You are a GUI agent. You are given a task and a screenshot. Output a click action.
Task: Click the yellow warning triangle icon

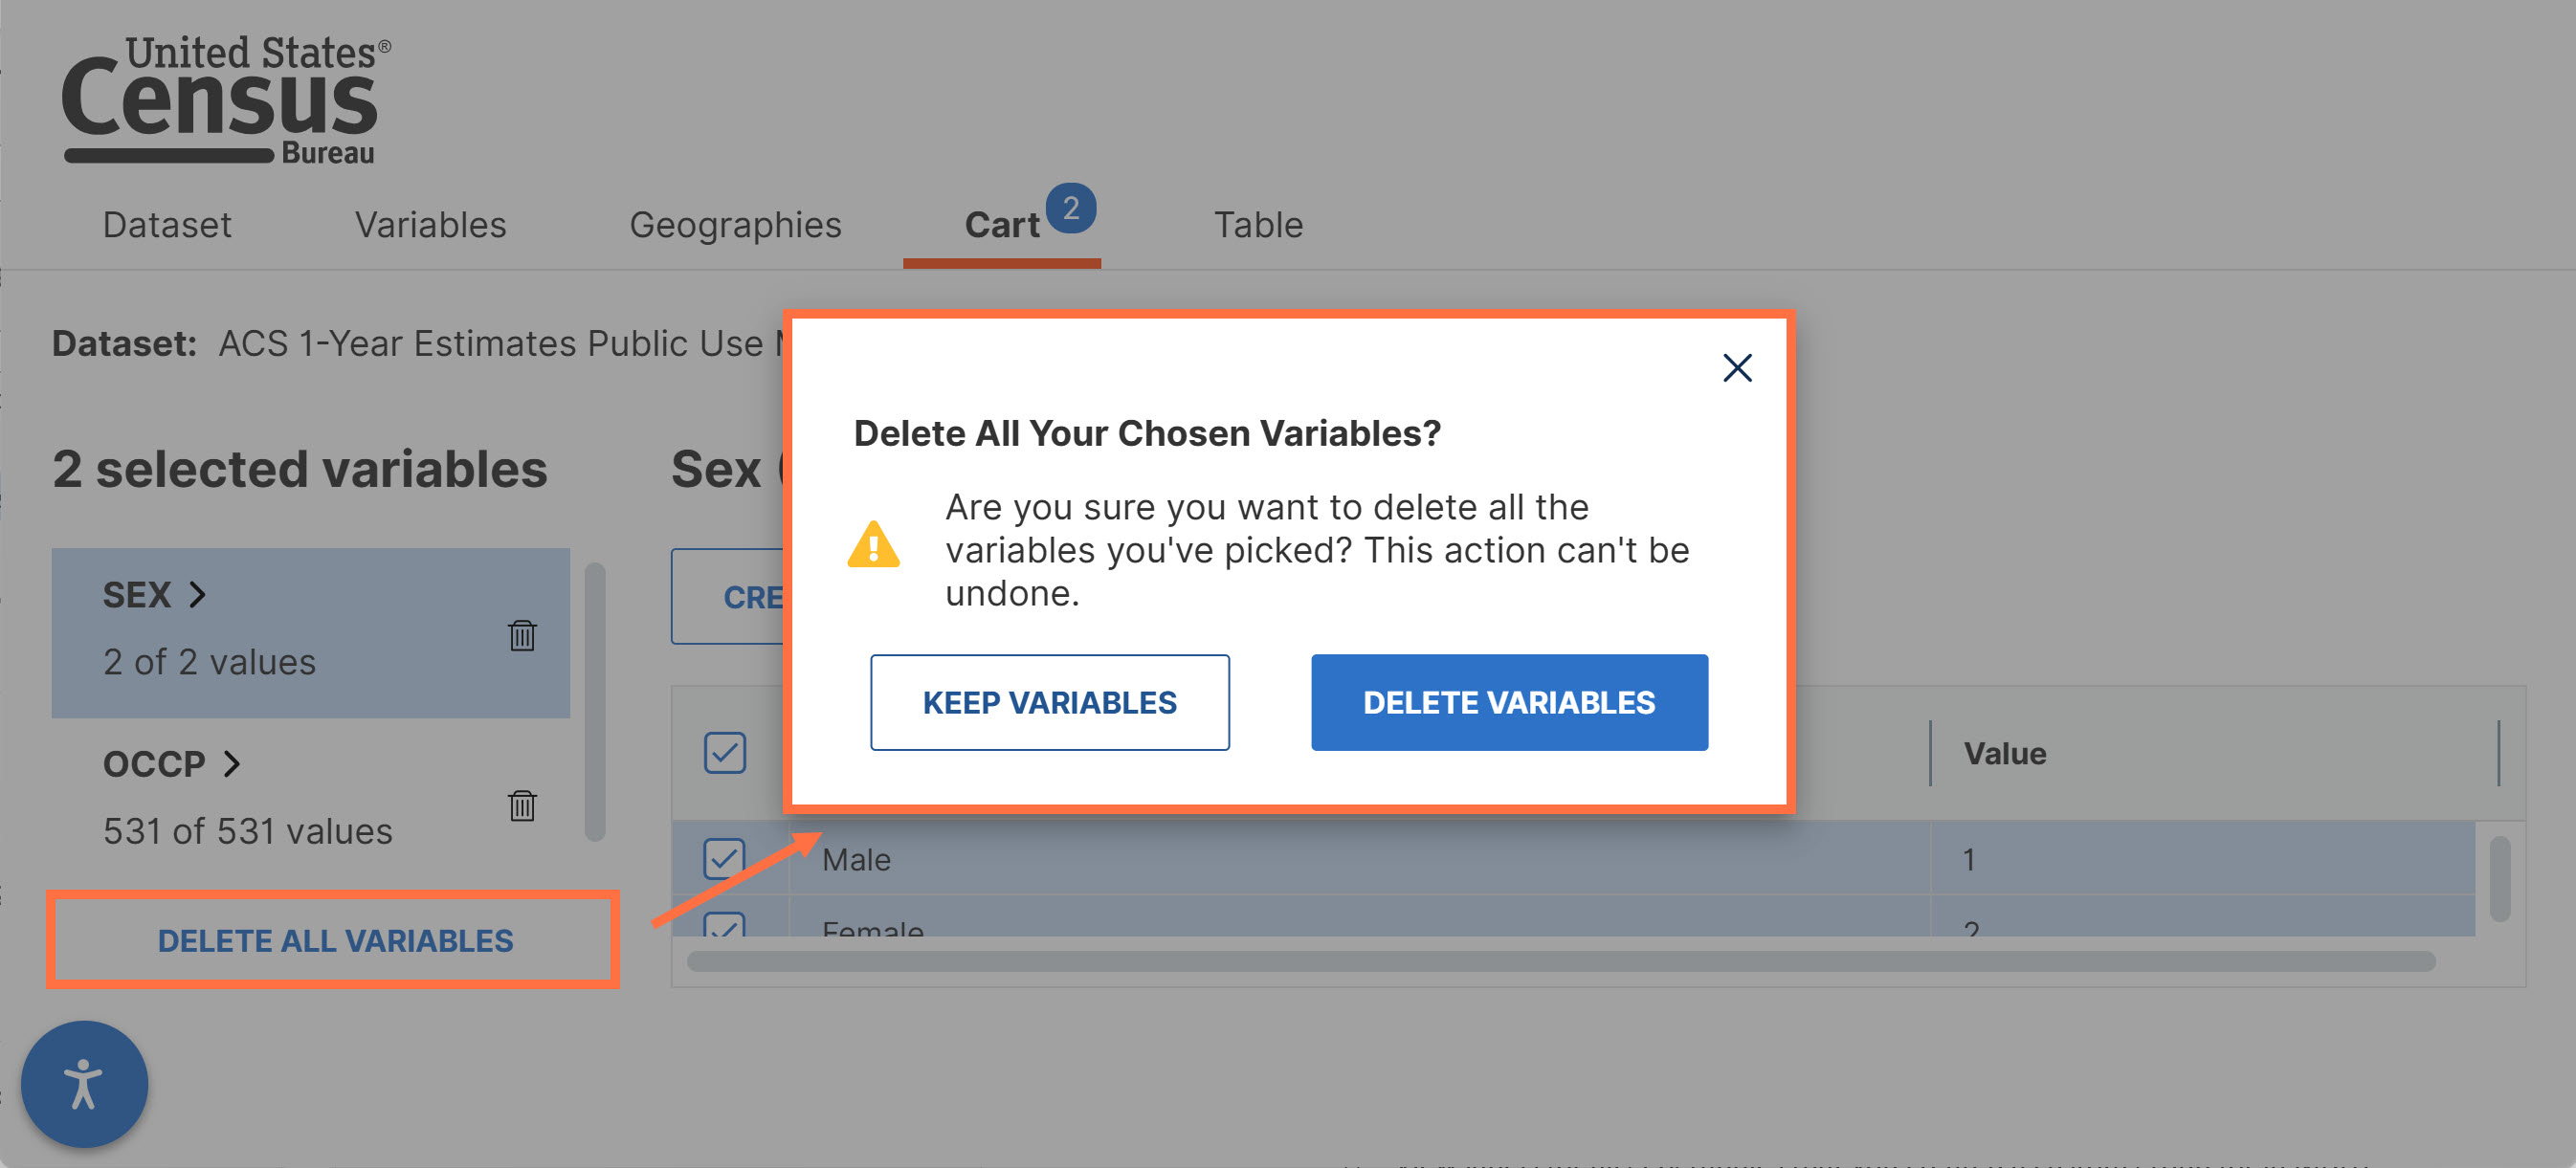873,545
